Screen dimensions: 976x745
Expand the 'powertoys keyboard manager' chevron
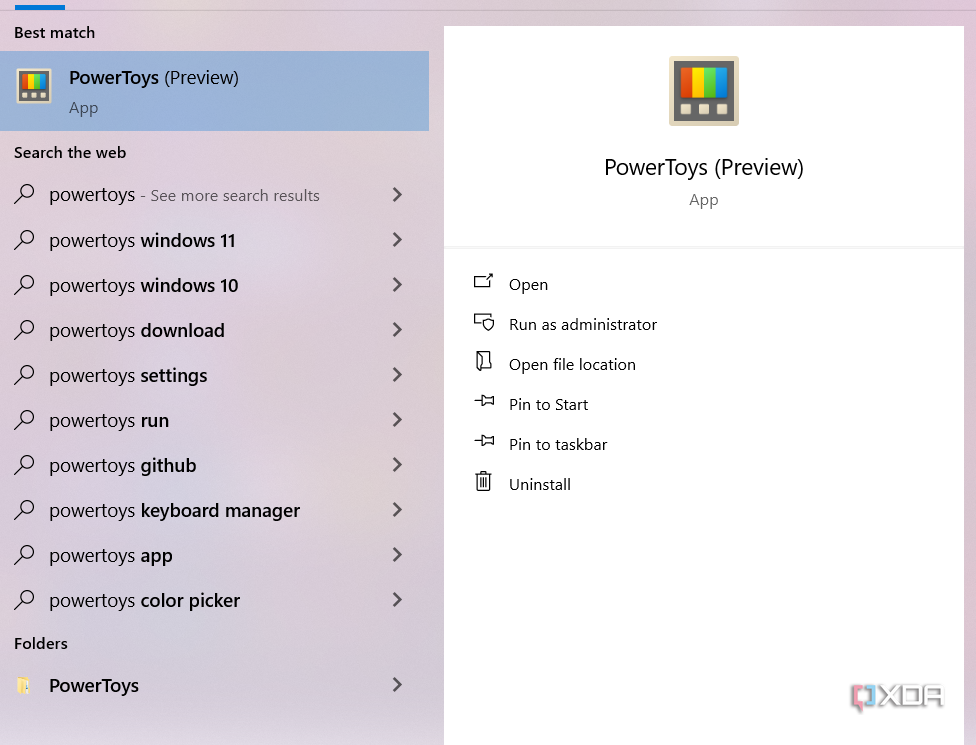(x=397, y=510)
